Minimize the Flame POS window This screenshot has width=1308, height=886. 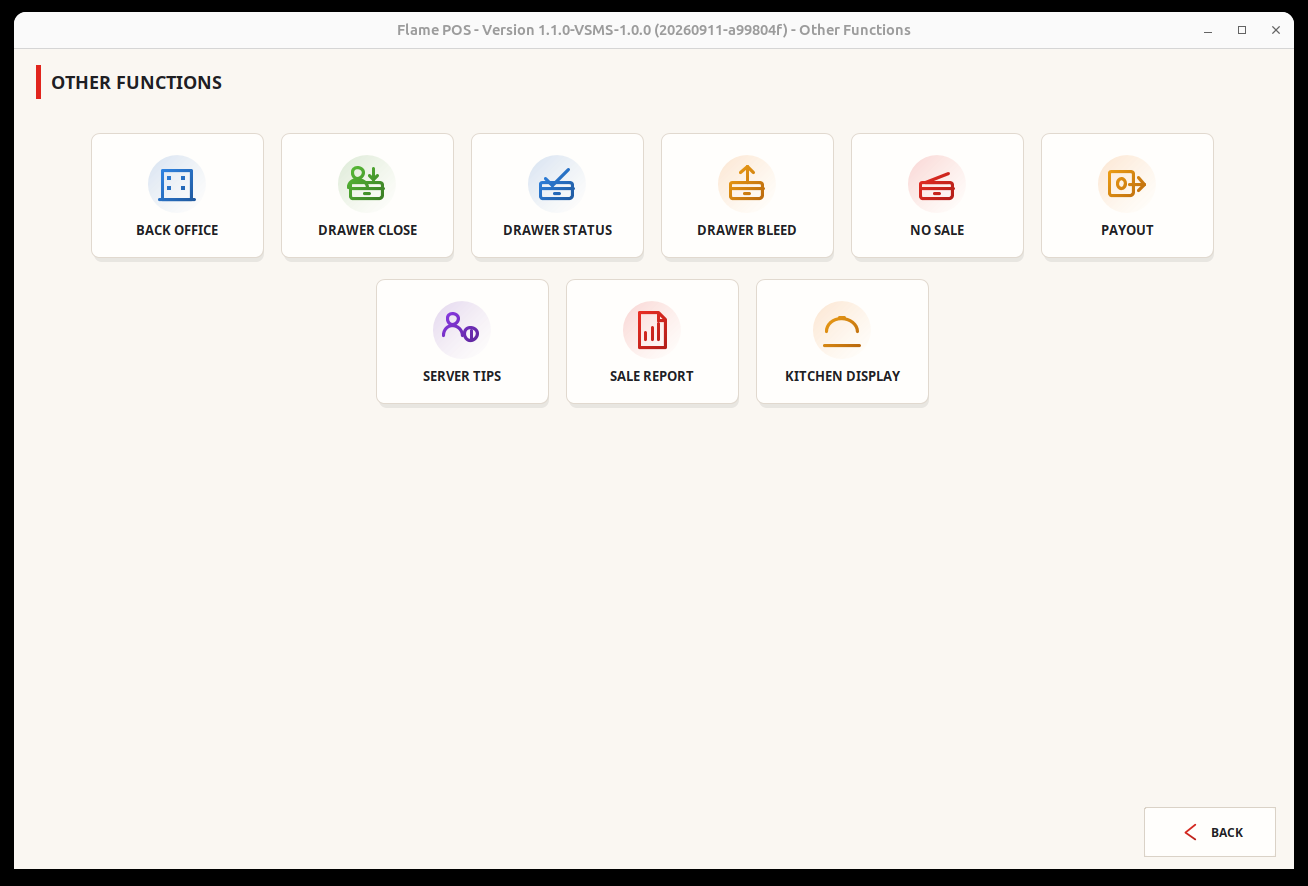pos(1208,30)
